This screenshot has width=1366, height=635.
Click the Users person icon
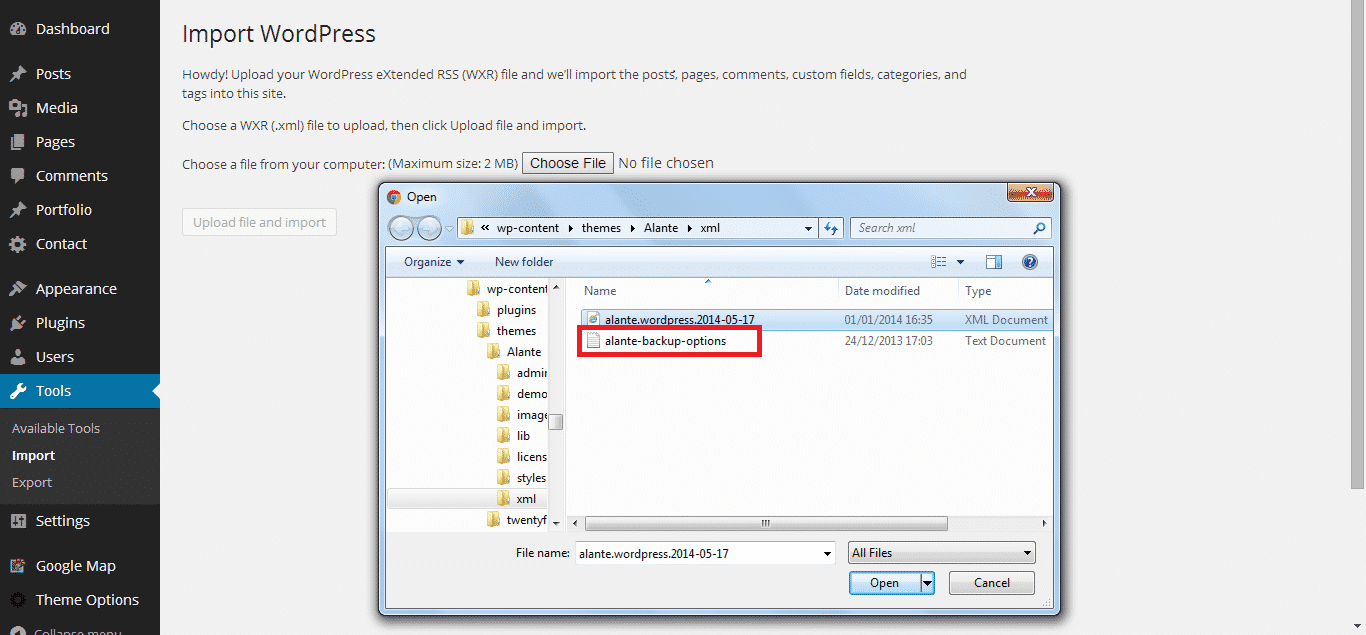pos(17,357)
